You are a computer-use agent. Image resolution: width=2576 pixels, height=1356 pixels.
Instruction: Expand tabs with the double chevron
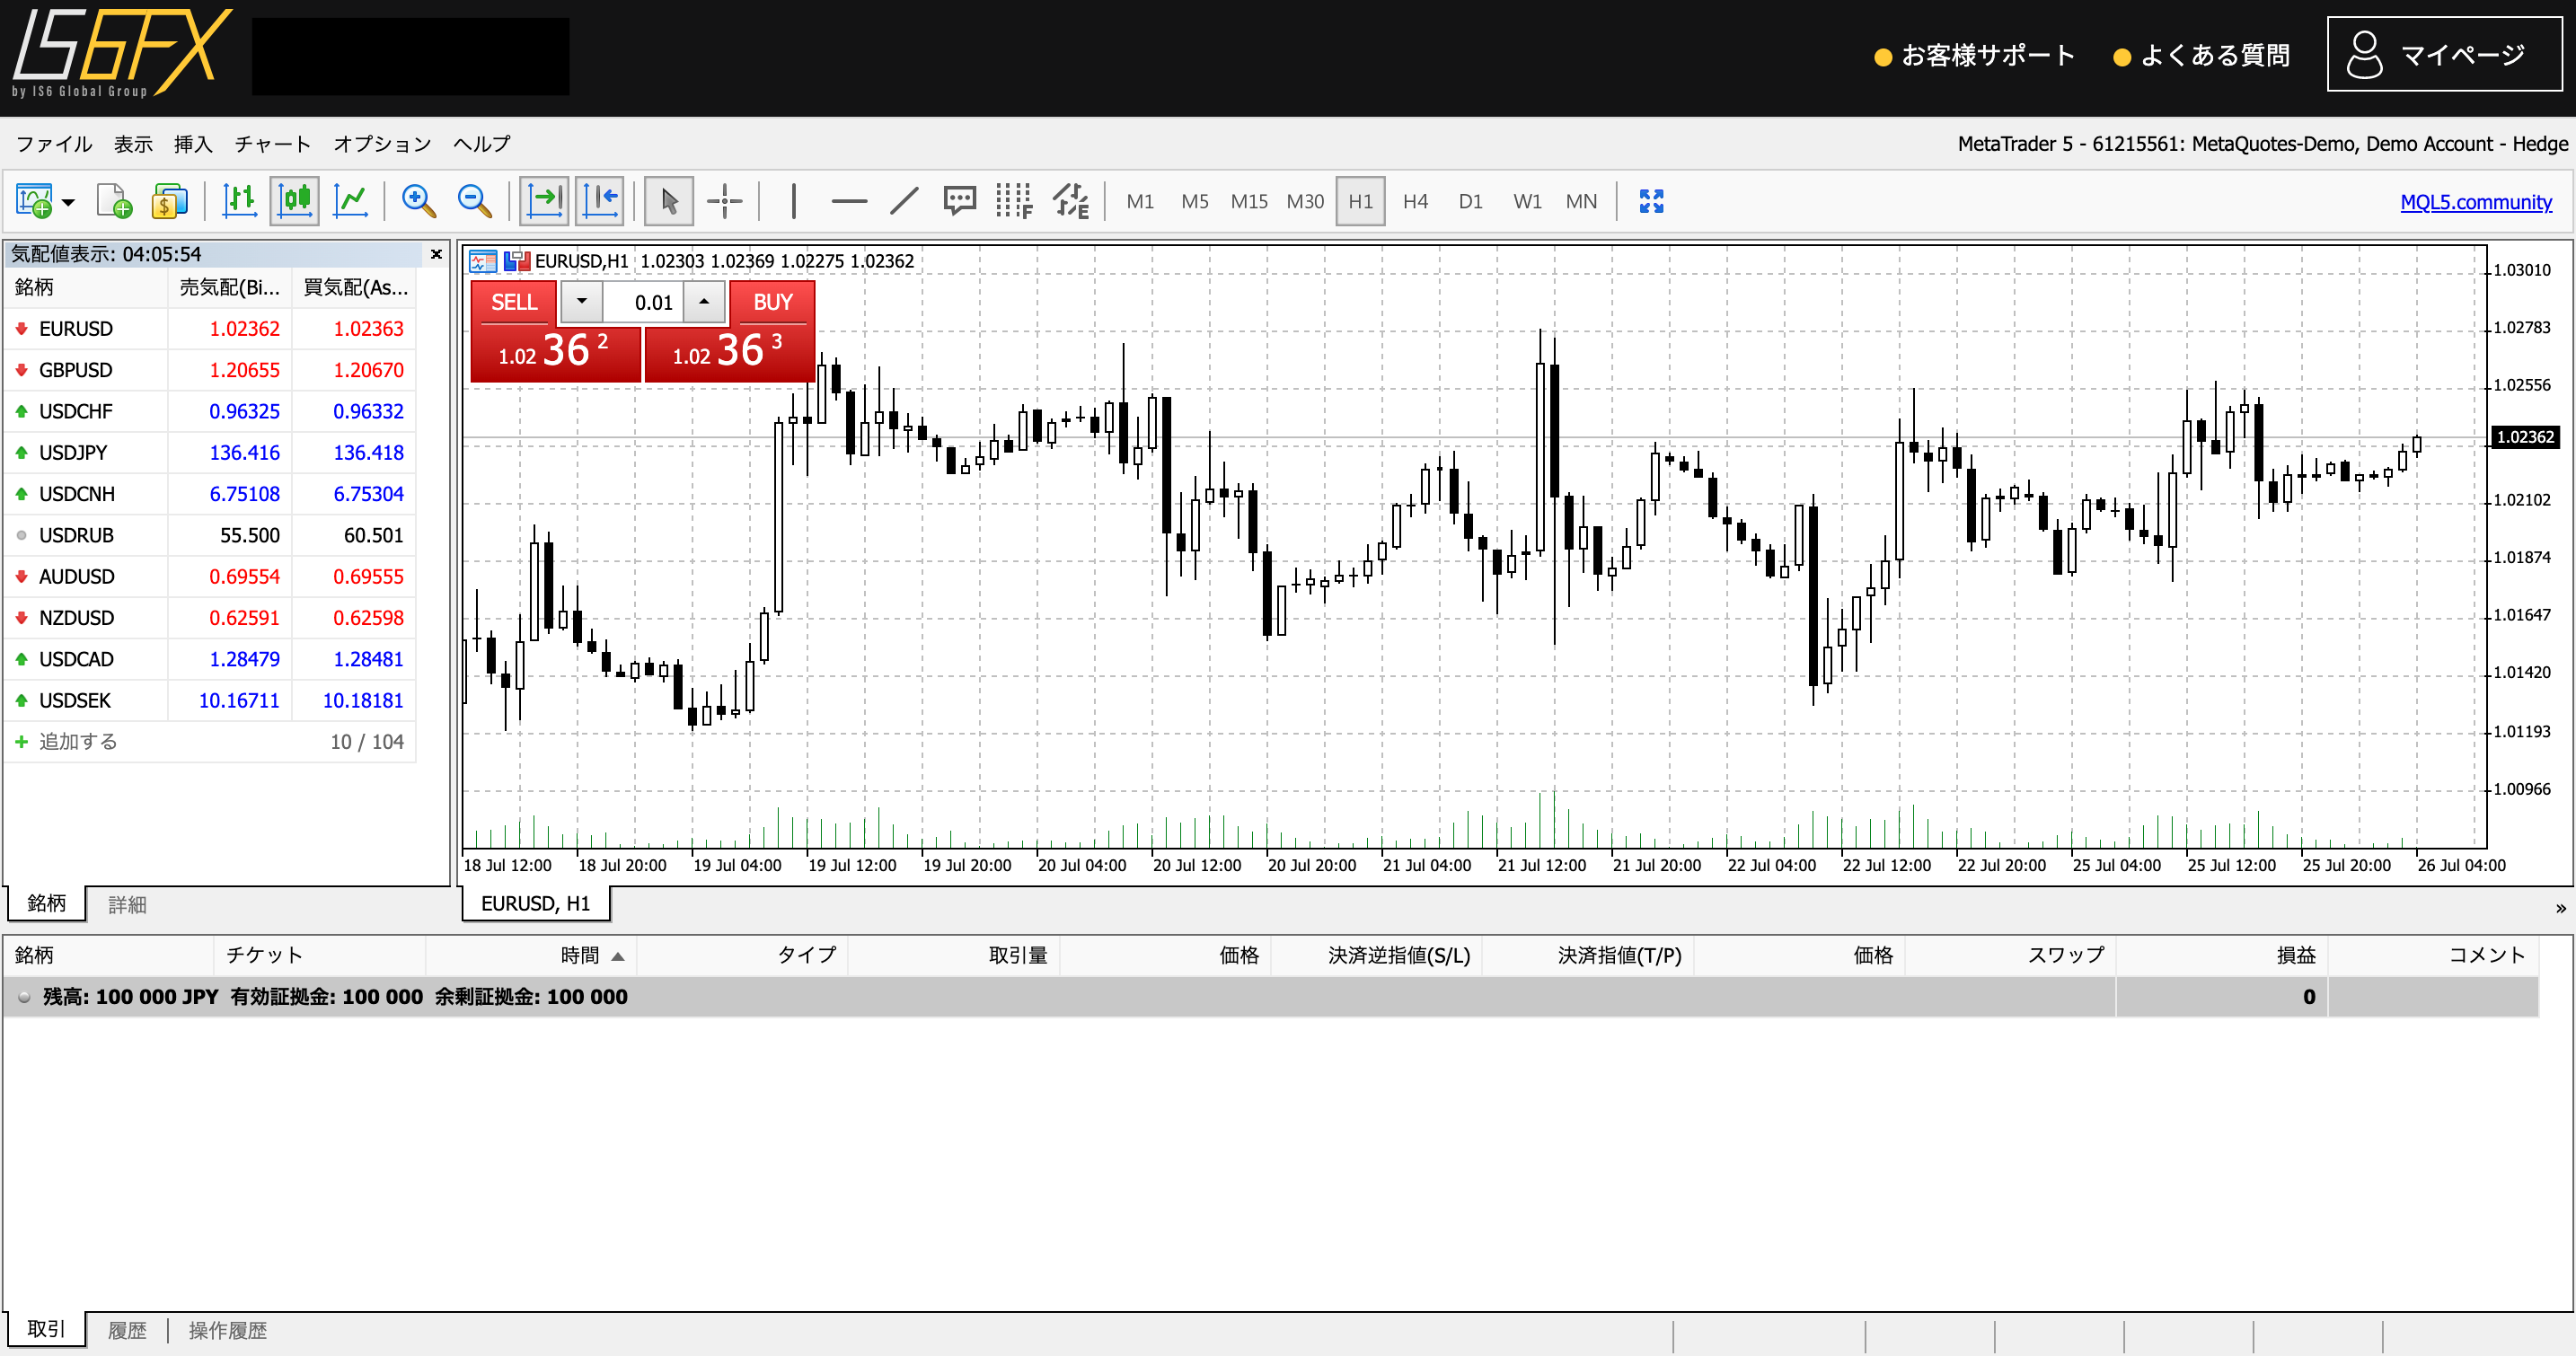coord(2560,908)
